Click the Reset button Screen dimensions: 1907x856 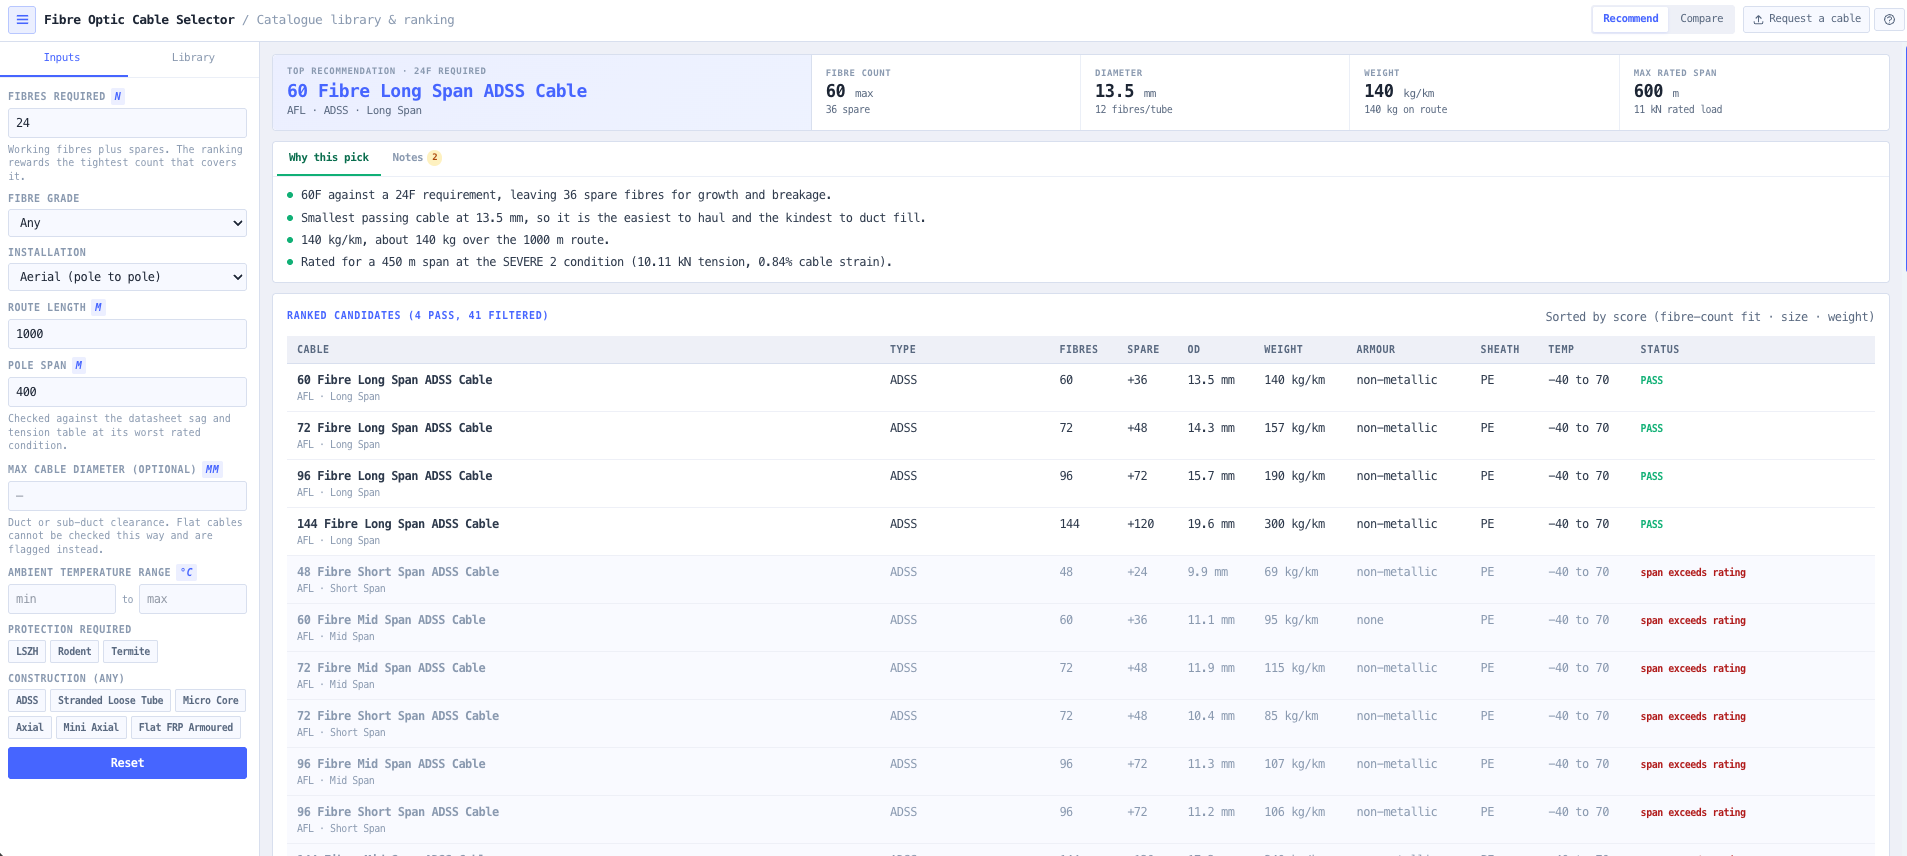127,763
